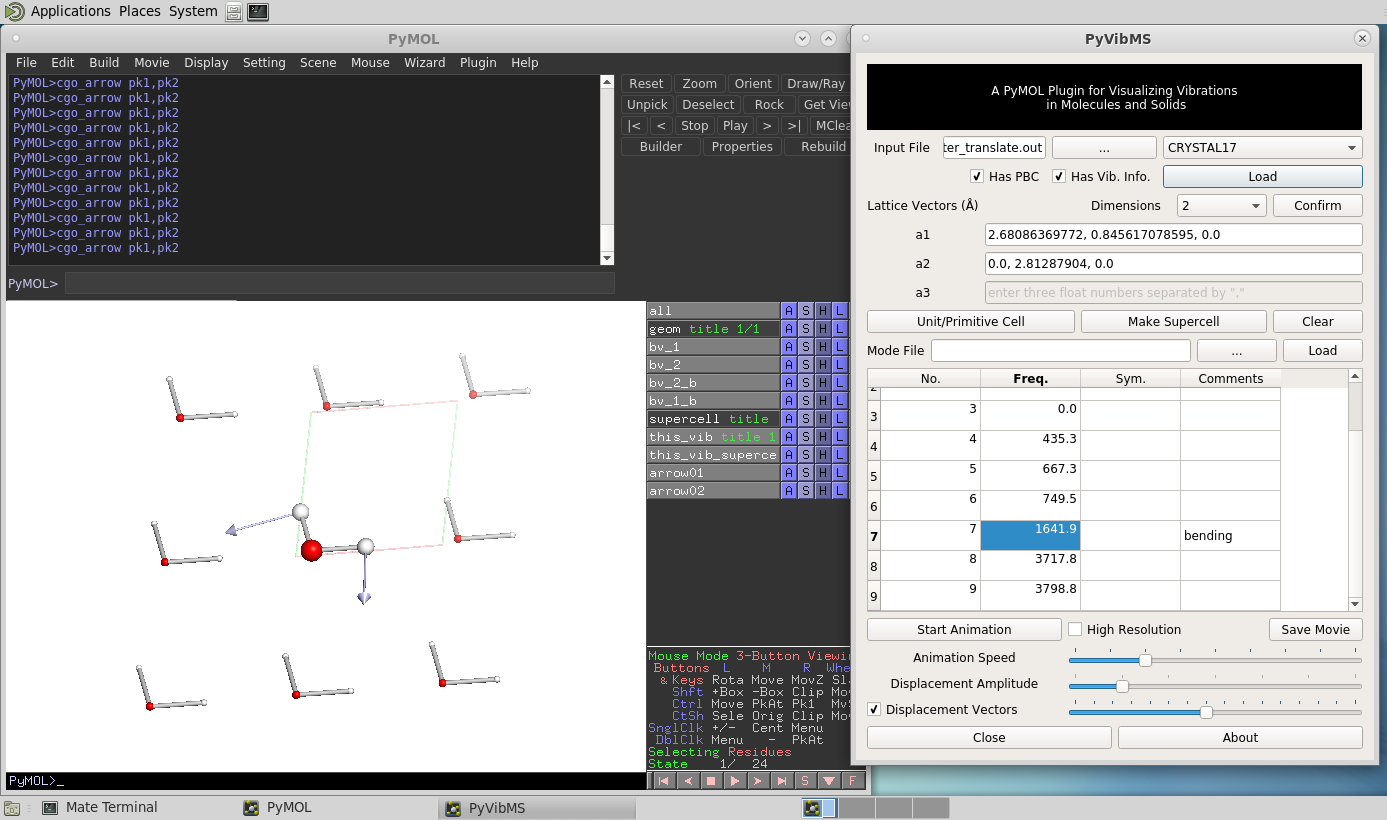Click the rewind-to-first-frame playback icon
Viewport: 1387px width, 820px height.
663,781
